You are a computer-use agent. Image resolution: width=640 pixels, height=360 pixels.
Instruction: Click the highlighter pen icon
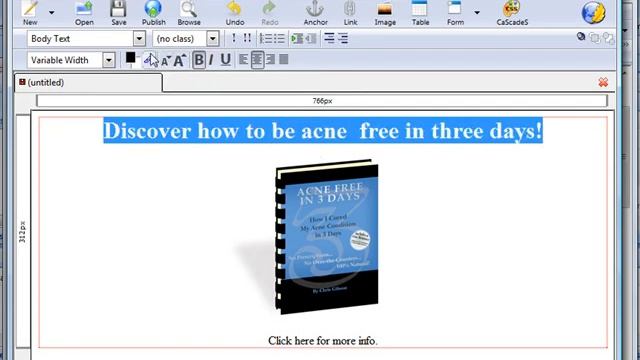coord(149,60)
